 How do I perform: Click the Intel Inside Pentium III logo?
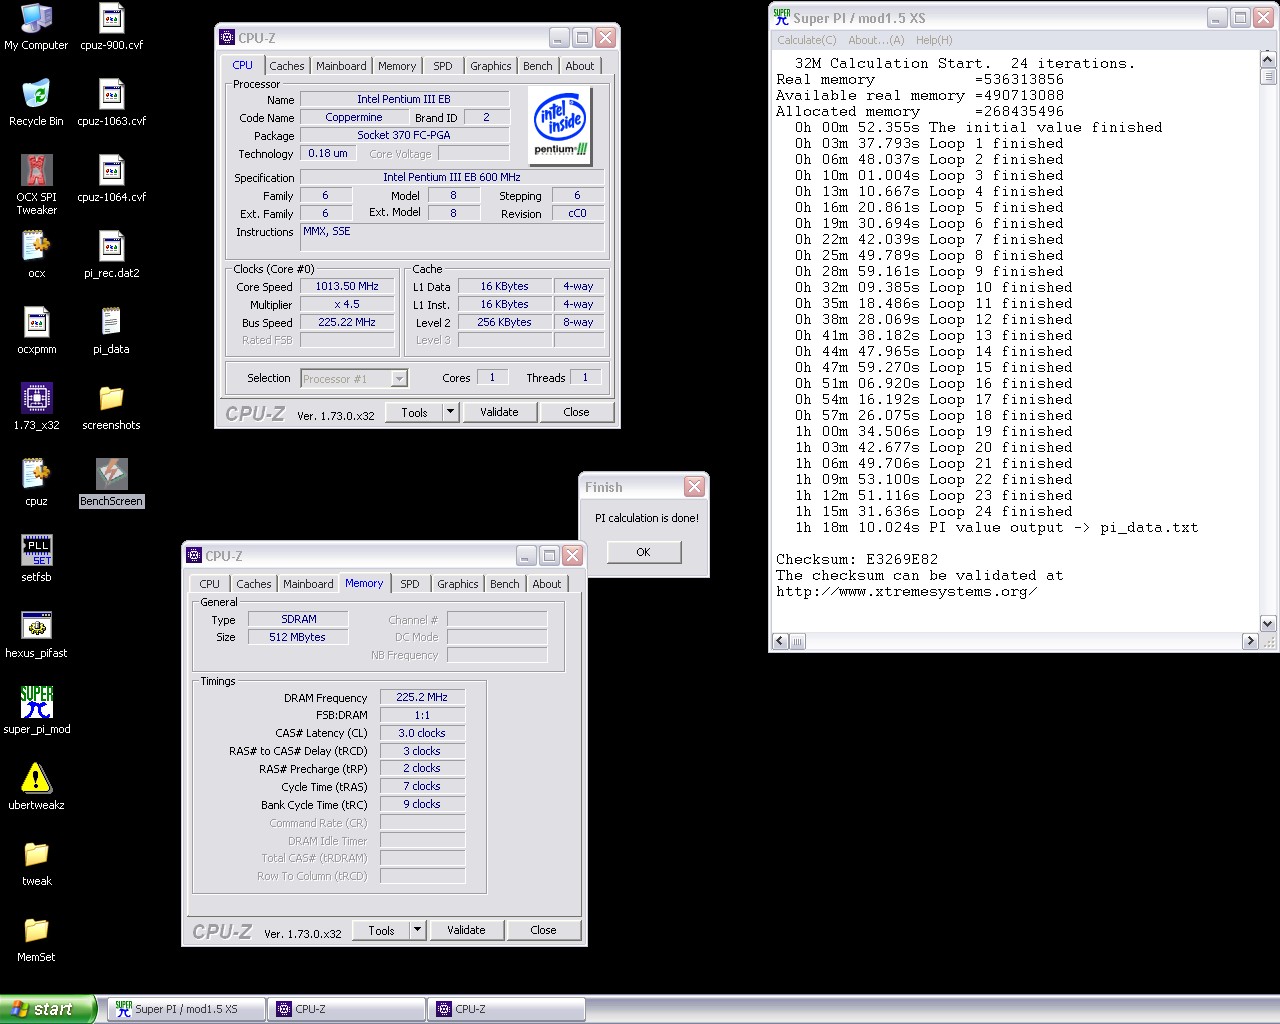pyautogui.click(x=560, y=126)
